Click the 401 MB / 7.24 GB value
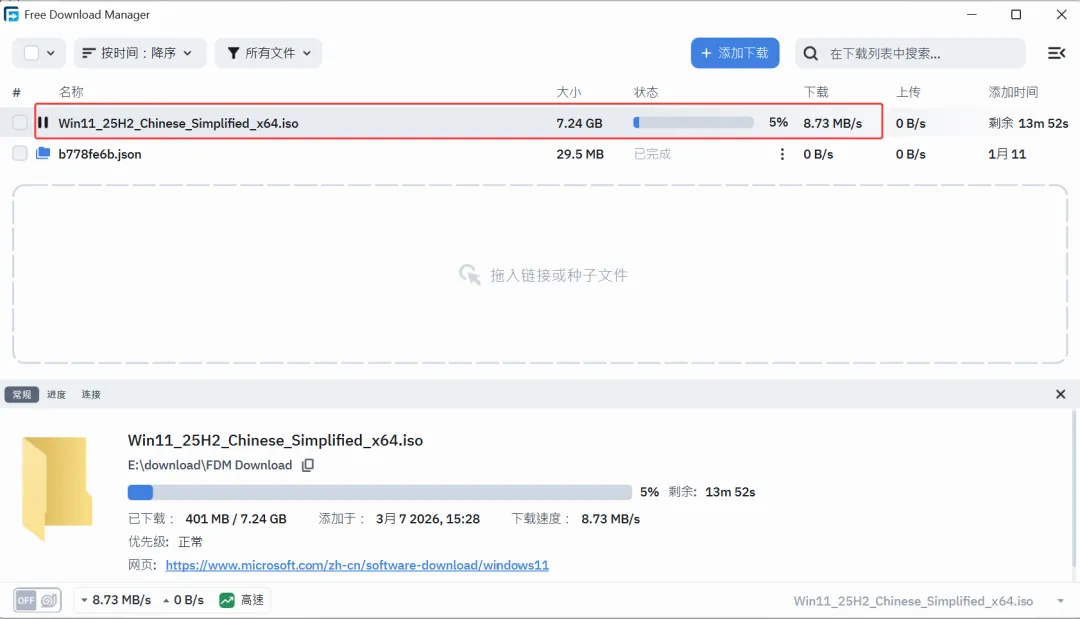1080x619 pixels. point(236,518)
